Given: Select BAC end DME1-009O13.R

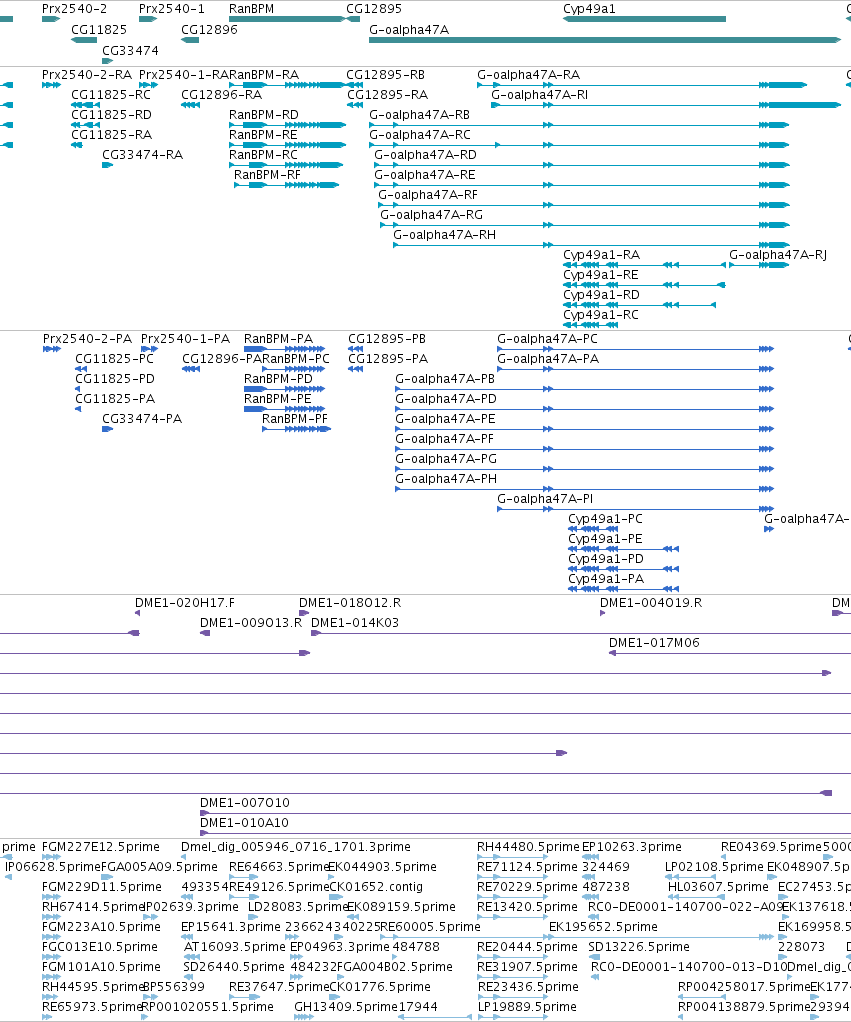Looking at the screenshot, I should click(x=251, y=622).
